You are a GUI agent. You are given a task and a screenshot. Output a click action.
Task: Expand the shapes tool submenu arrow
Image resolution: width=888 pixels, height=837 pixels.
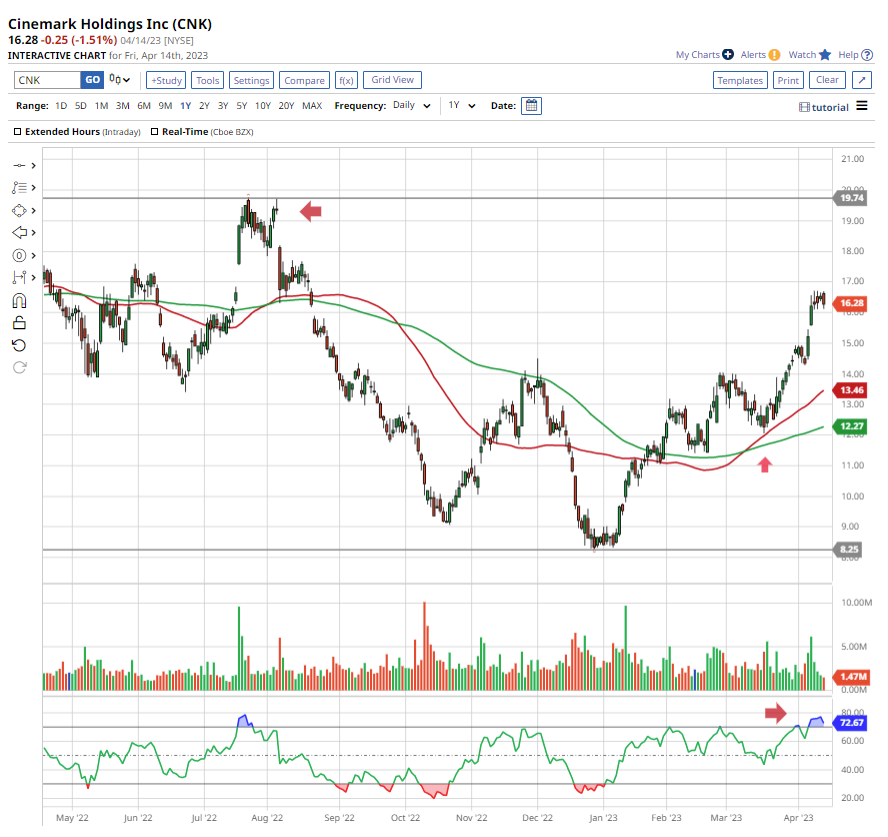pyautogui.click(x=33, y=210)
